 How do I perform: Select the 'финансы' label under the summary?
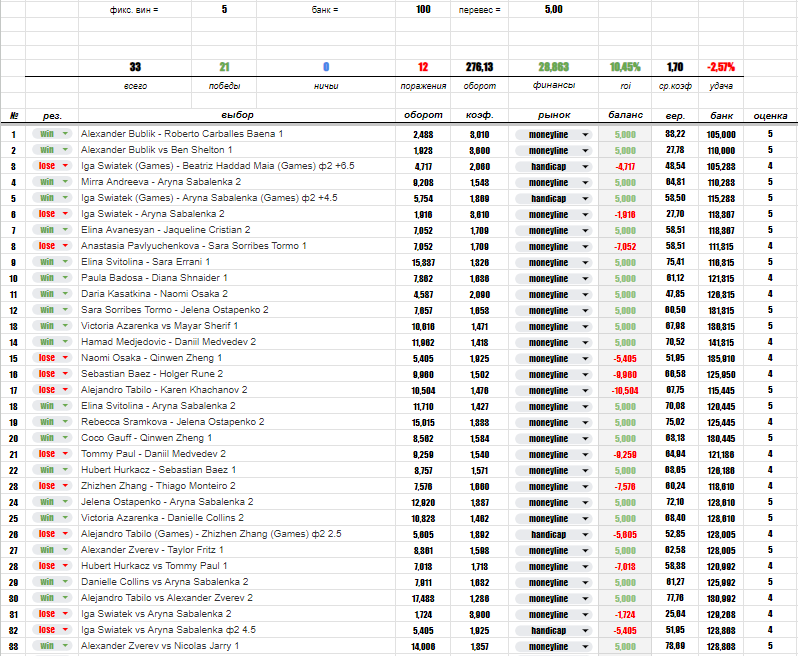[x=554, y=85]
